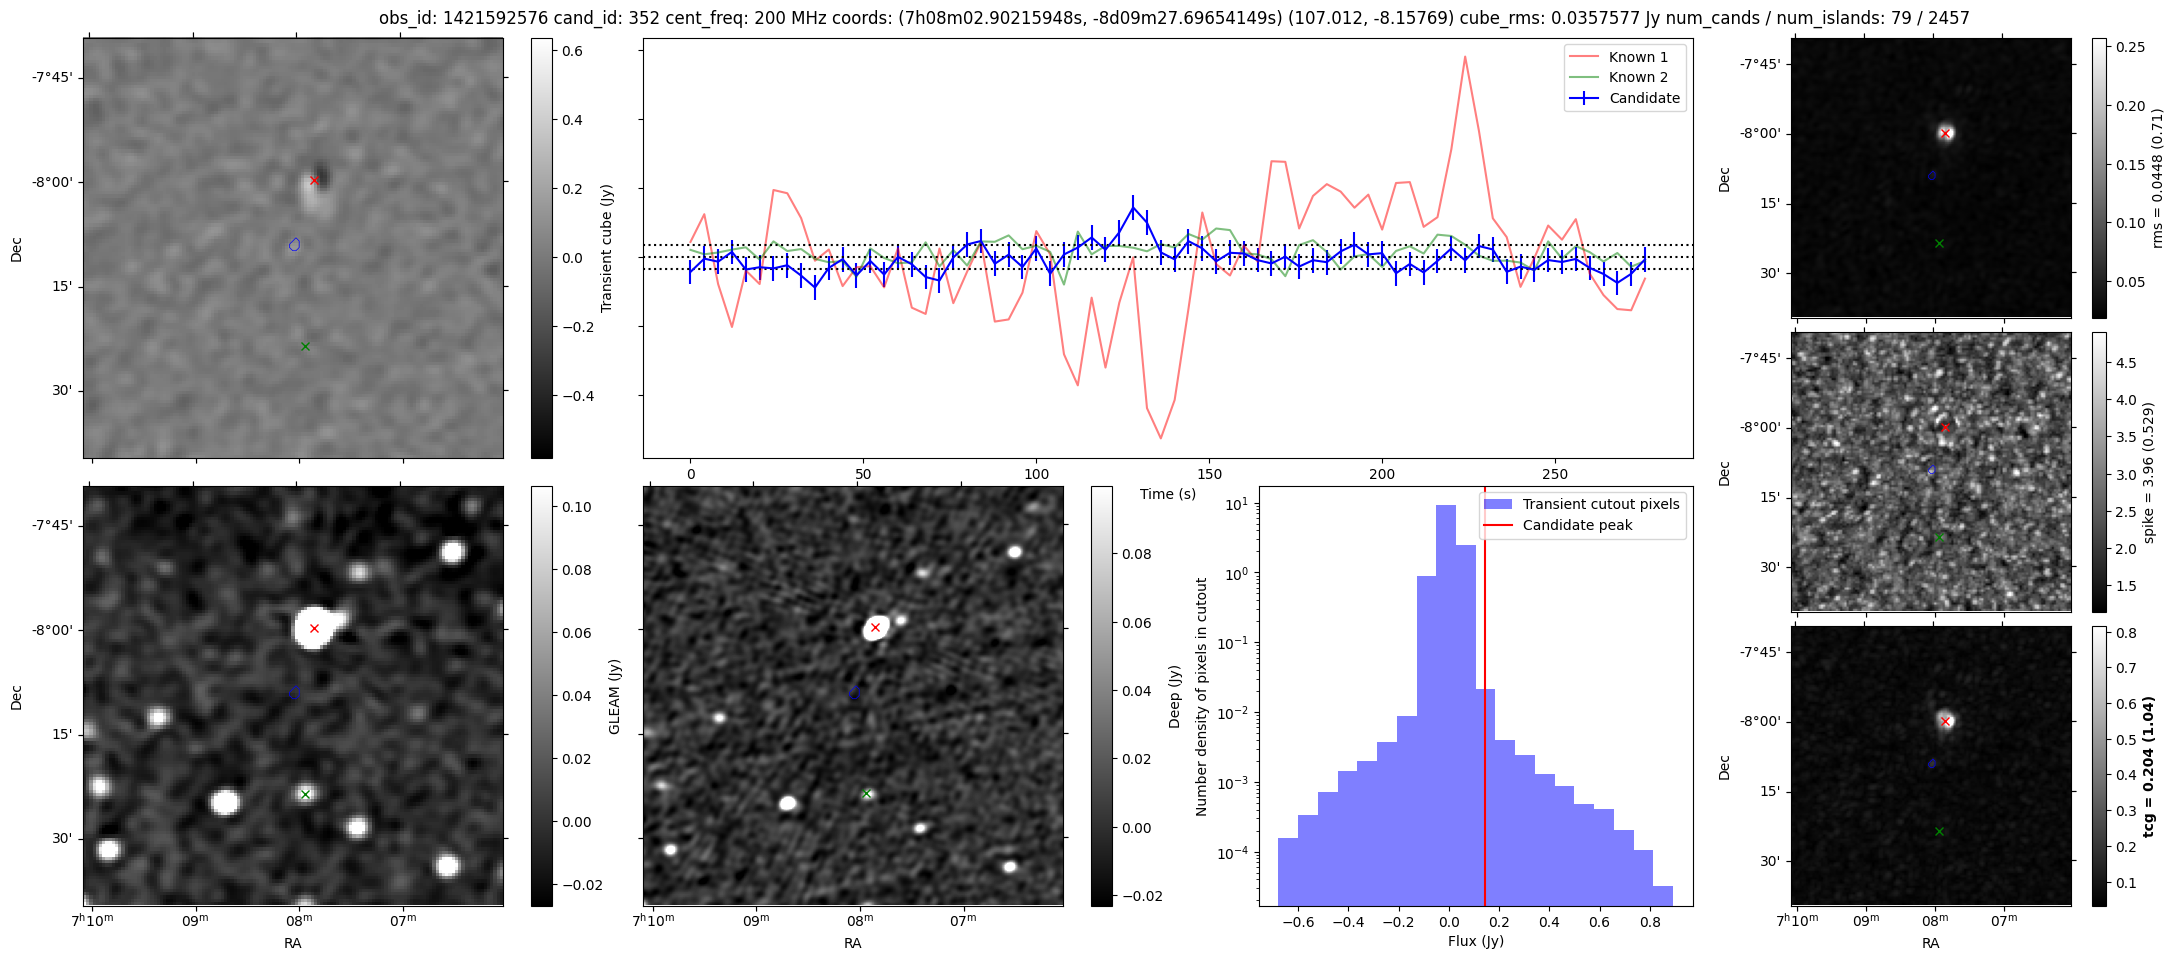Click red x marker in Transient cube image
2175x960 pixels.
click(x=314, y=181)
